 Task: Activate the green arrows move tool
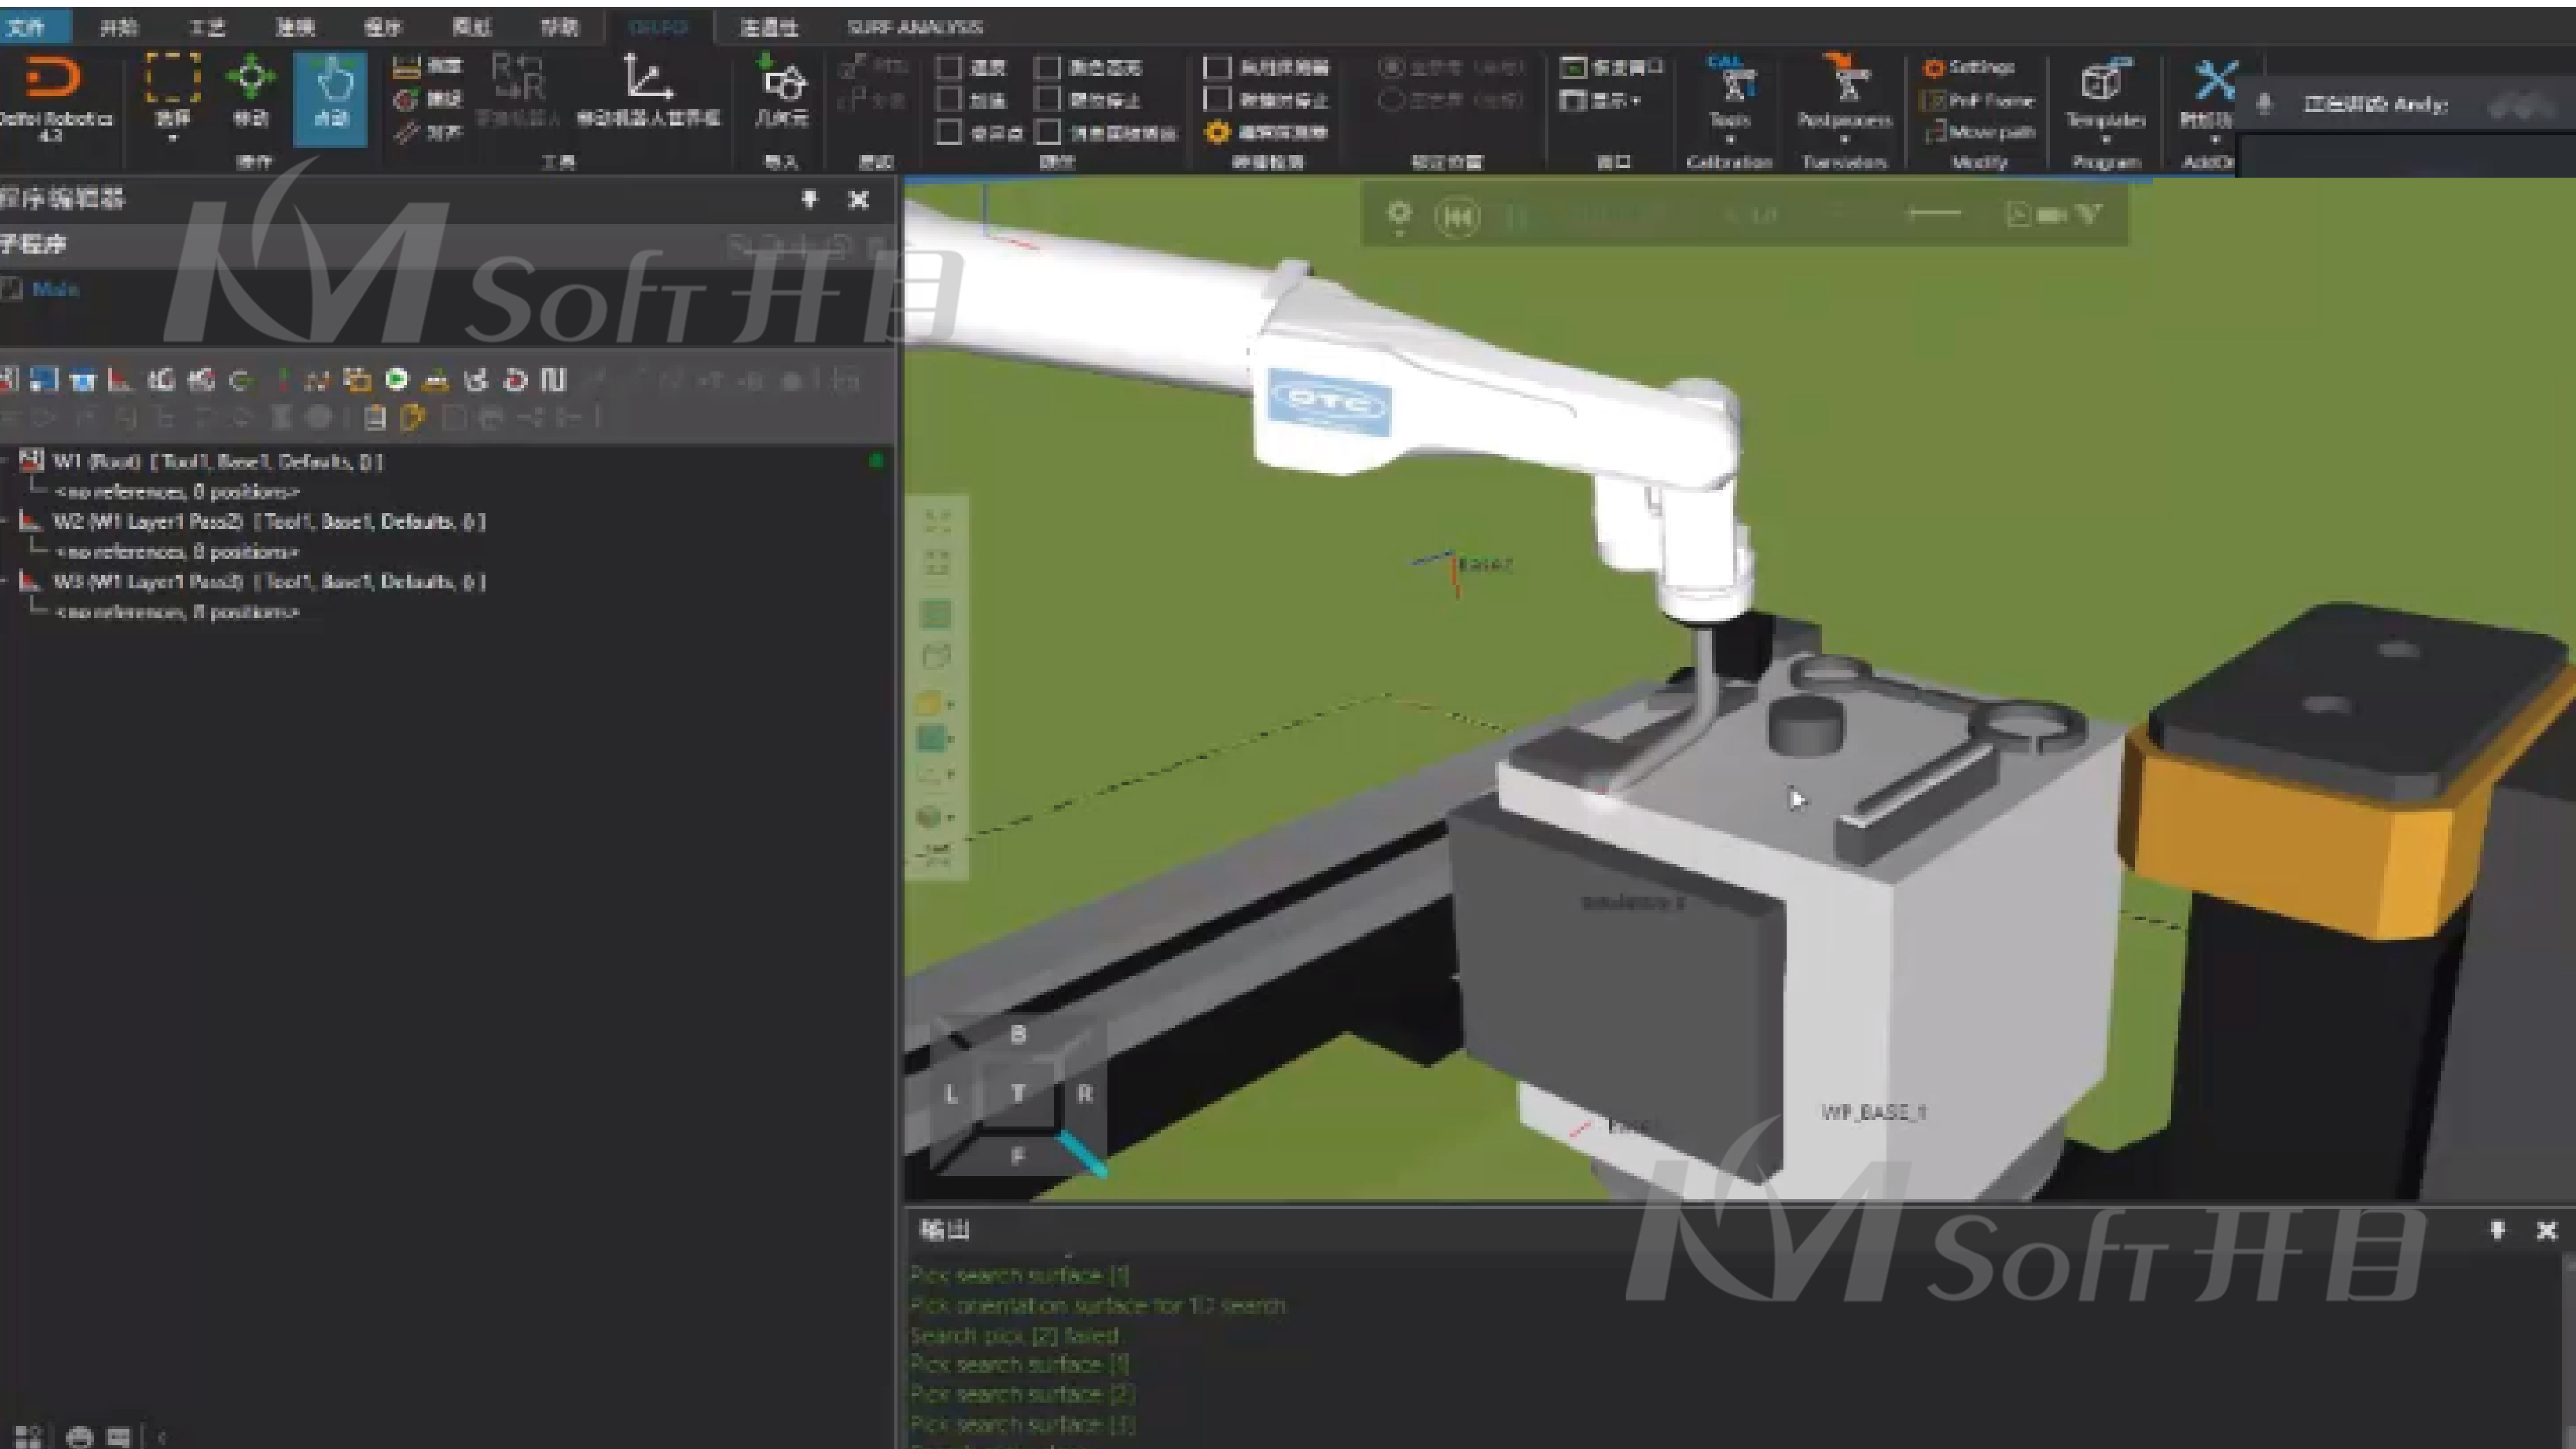[251, 77]
